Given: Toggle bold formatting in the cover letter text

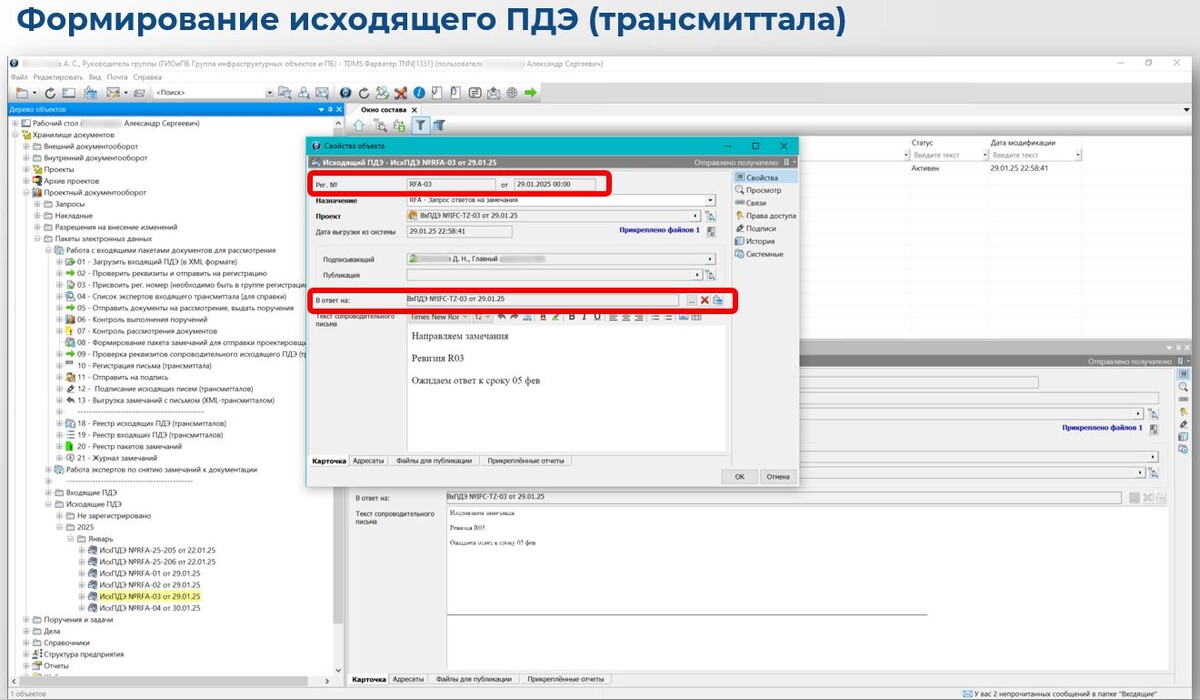Looking at the screenshot, I should tap(572, 319).
